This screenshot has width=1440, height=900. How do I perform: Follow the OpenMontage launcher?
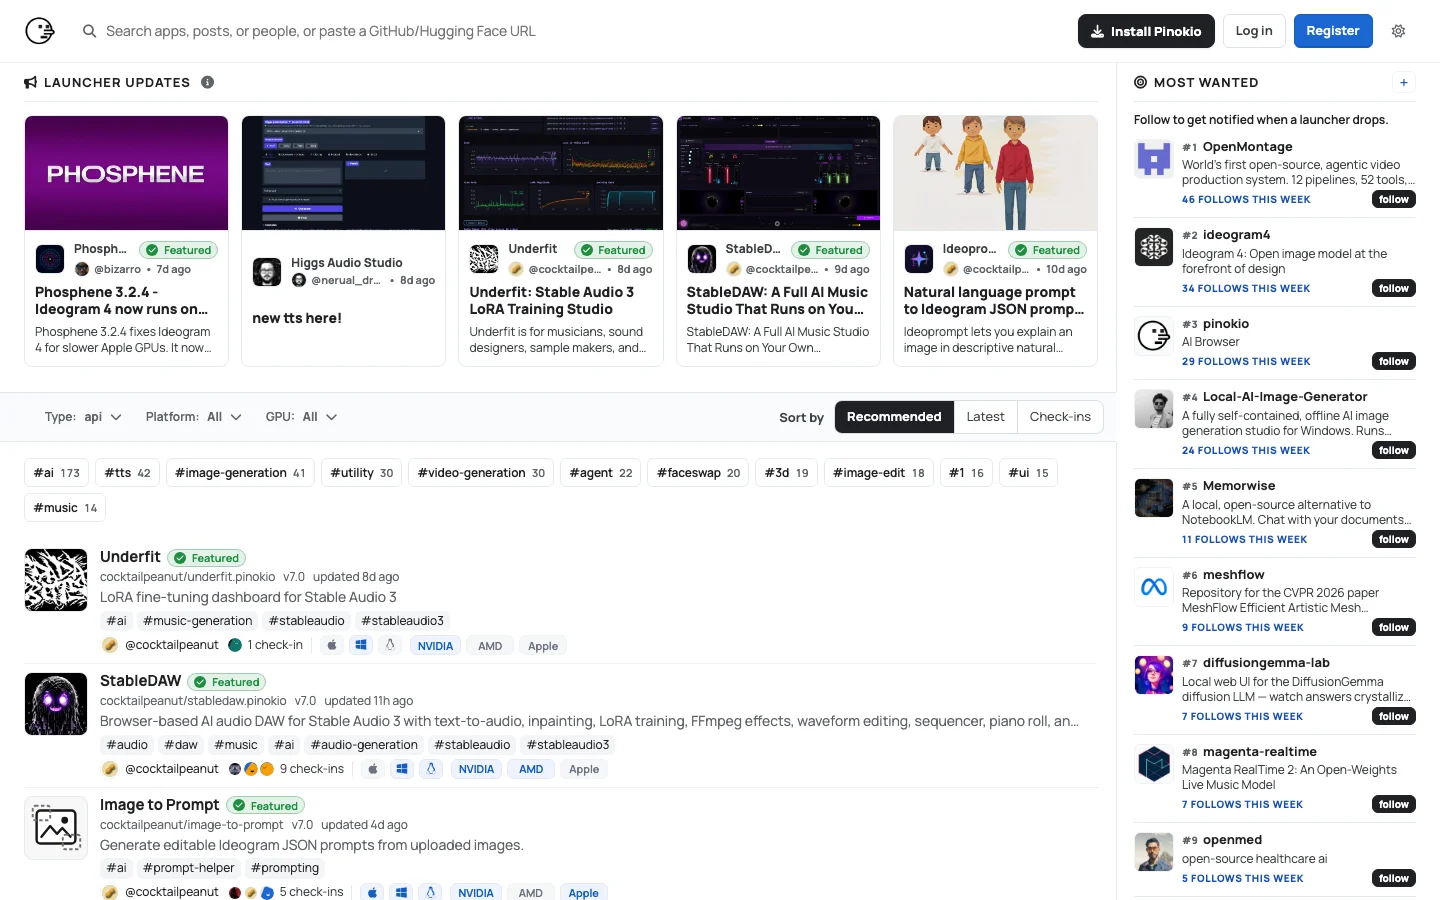click(x=1394, y=200)
